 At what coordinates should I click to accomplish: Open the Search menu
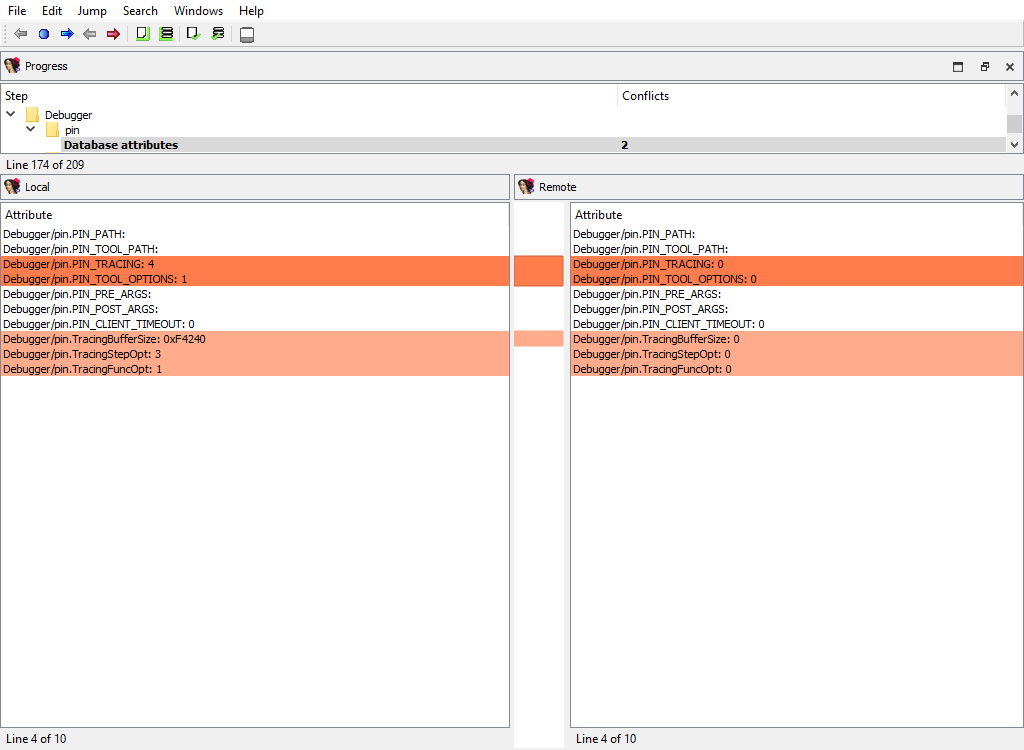click(140, 11)
